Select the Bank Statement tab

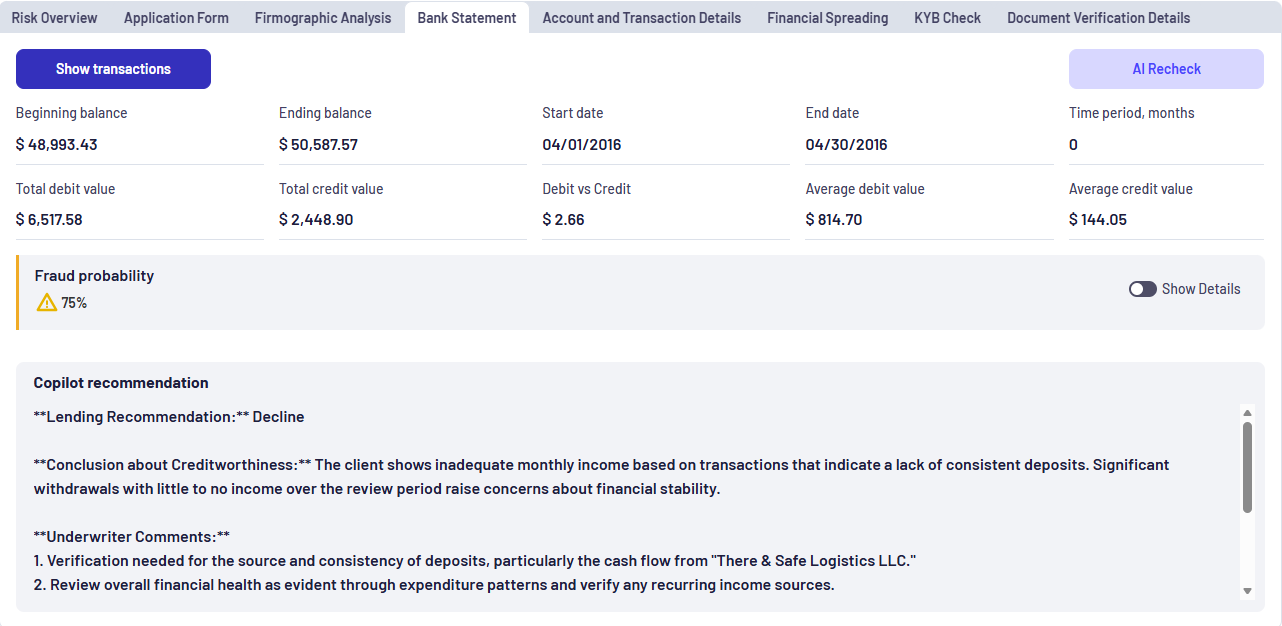[x=467, y=18]
